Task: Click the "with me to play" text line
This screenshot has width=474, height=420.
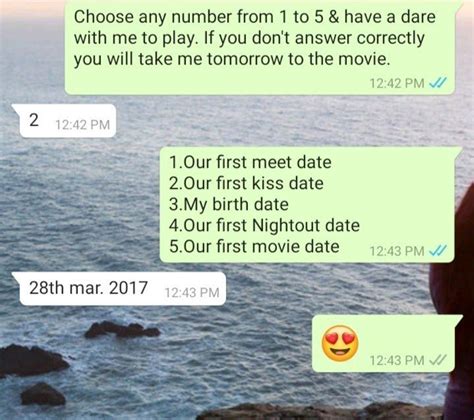Action: click(x=134, y=39)
